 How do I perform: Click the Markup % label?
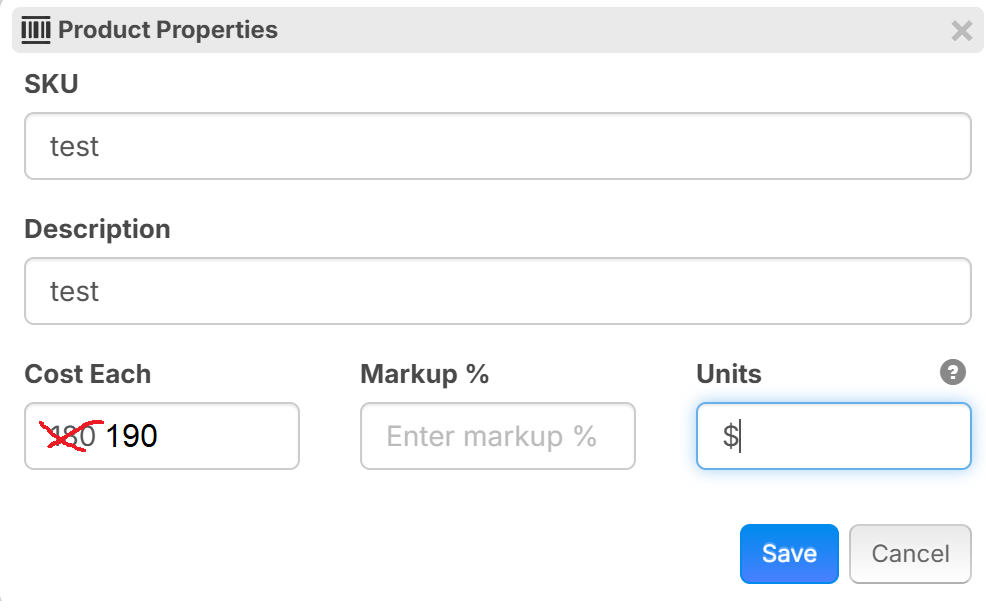click(x=424, y=374)
